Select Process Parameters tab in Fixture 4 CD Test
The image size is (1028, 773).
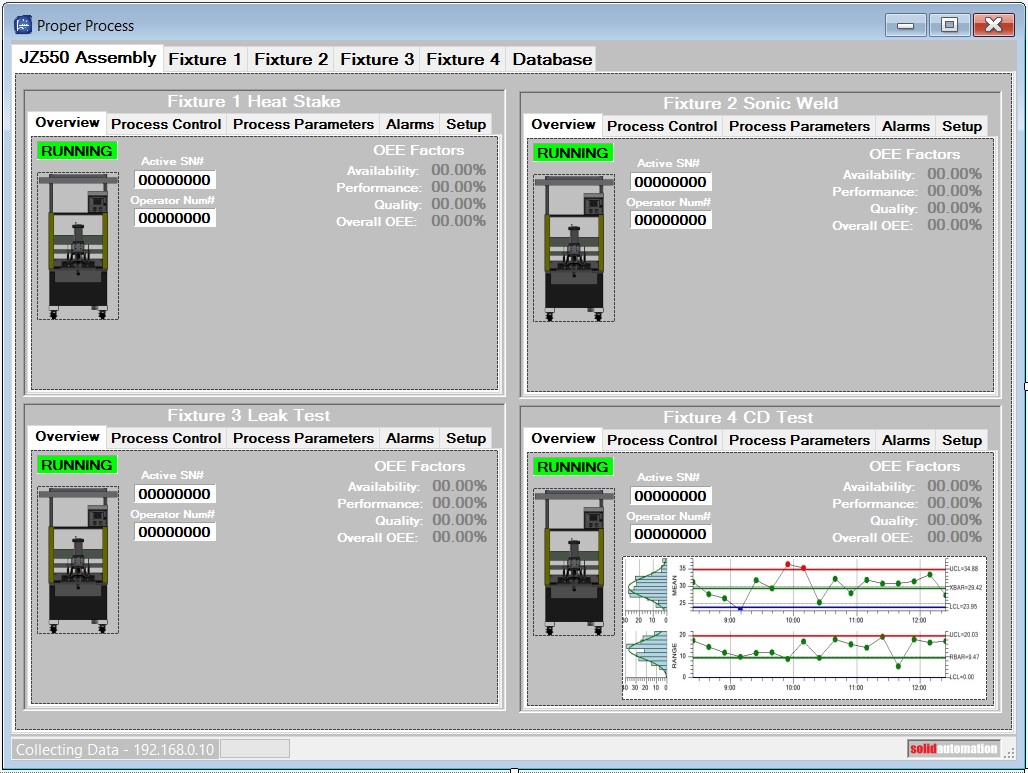click(799, 440)
